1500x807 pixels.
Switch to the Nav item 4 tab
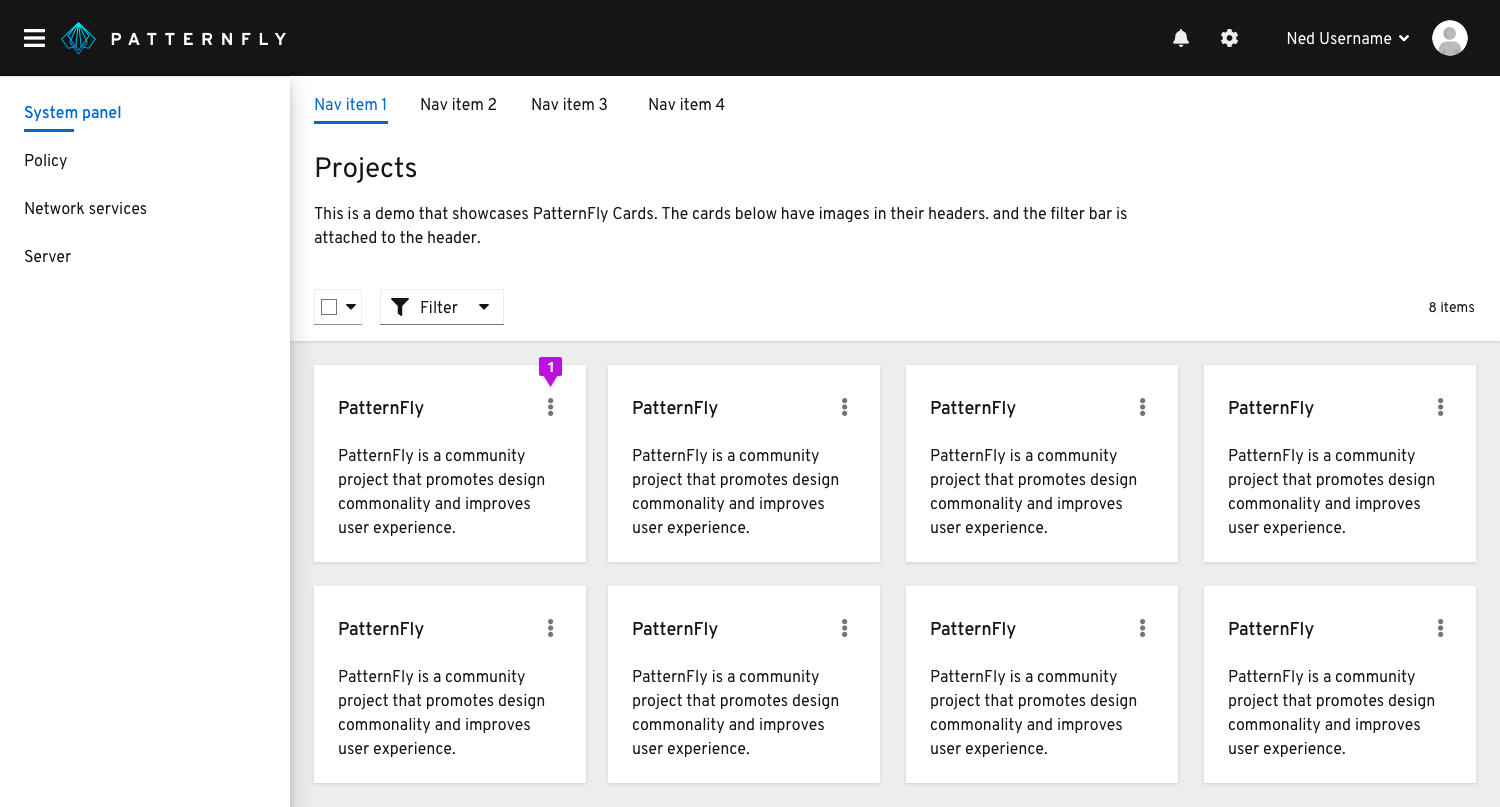click(x=687, y=105)
